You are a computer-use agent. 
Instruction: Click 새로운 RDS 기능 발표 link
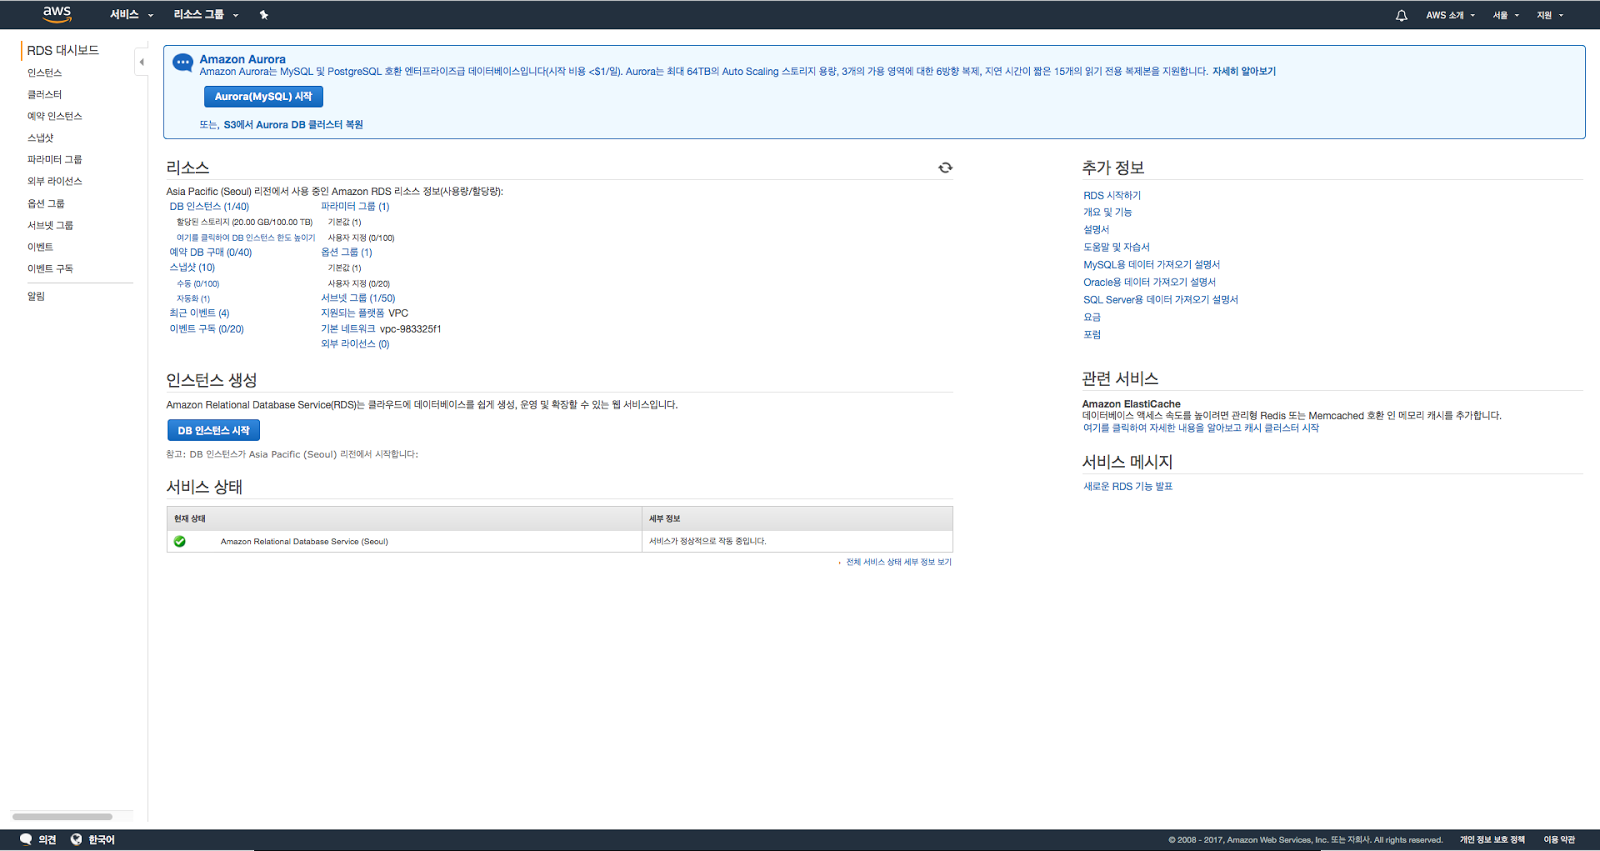point(1128,487)
